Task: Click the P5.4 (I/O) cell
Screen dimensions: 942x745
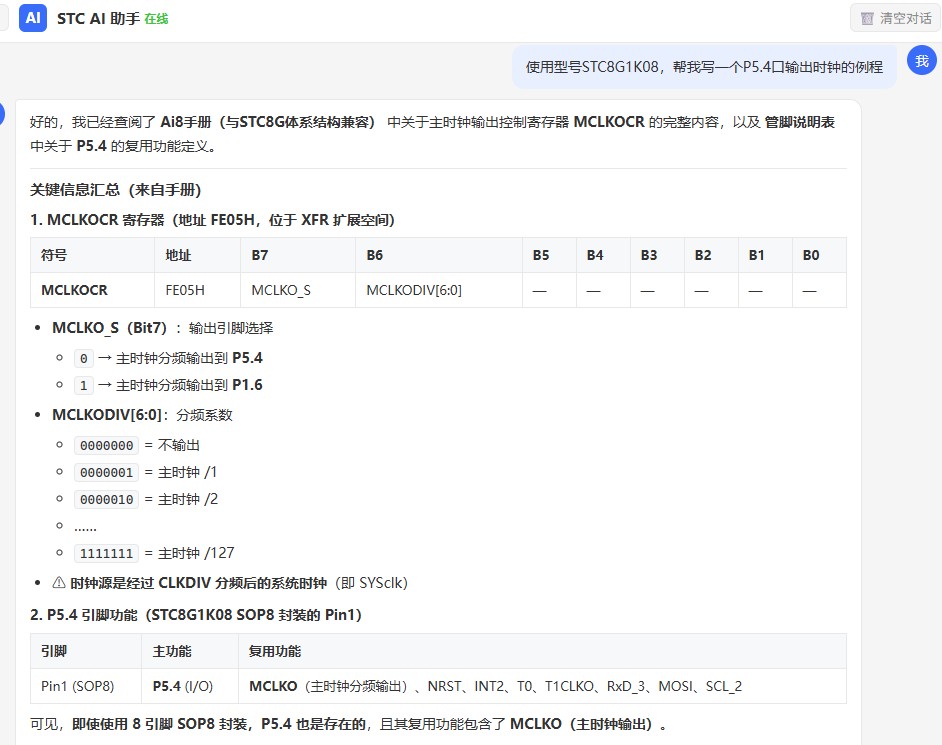Action: pos(190,686)
